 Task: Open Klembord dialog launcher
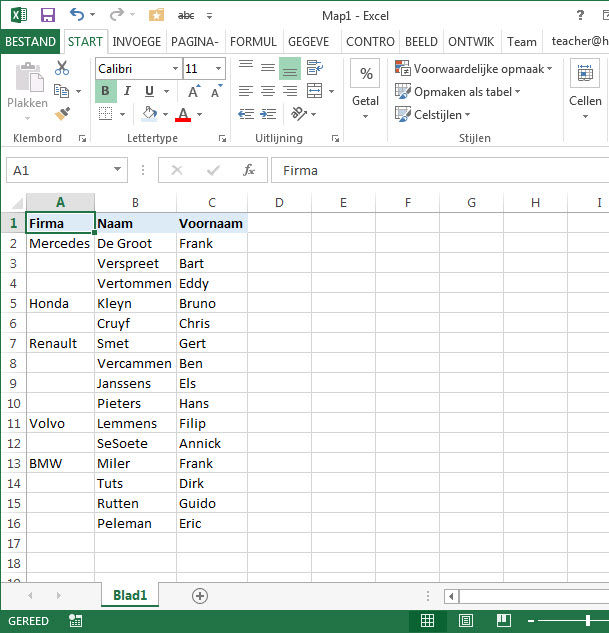[x=82, y=138]
